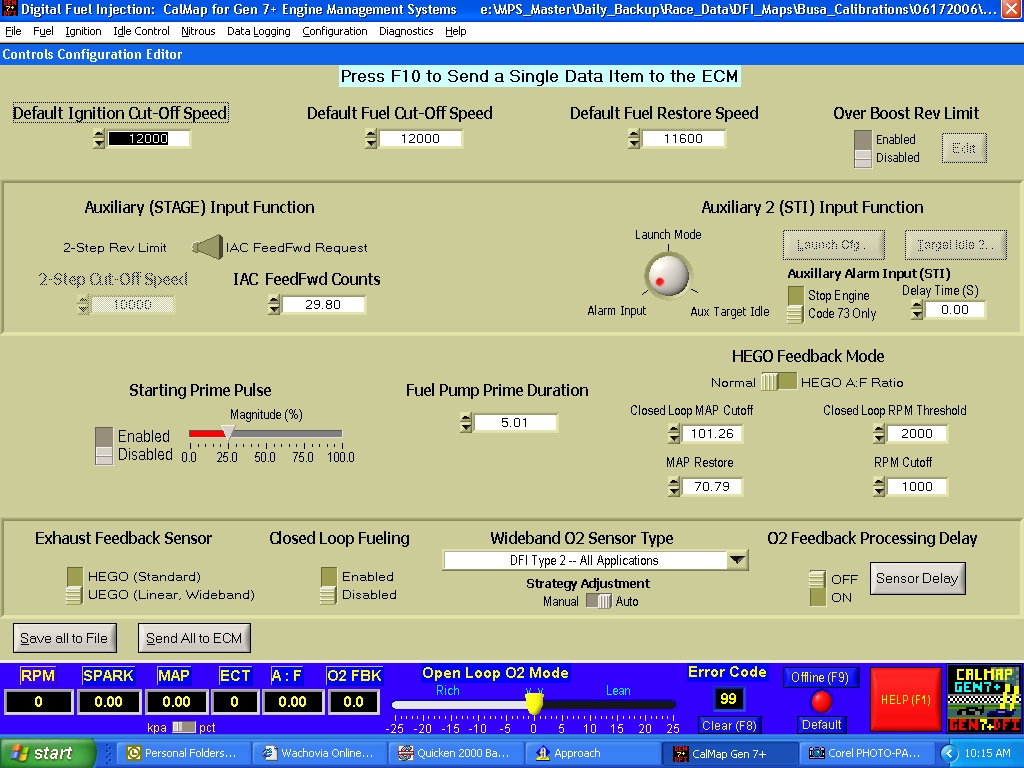Click the Sensor Delay button
1024x768 pixels.
coord(917,579)
